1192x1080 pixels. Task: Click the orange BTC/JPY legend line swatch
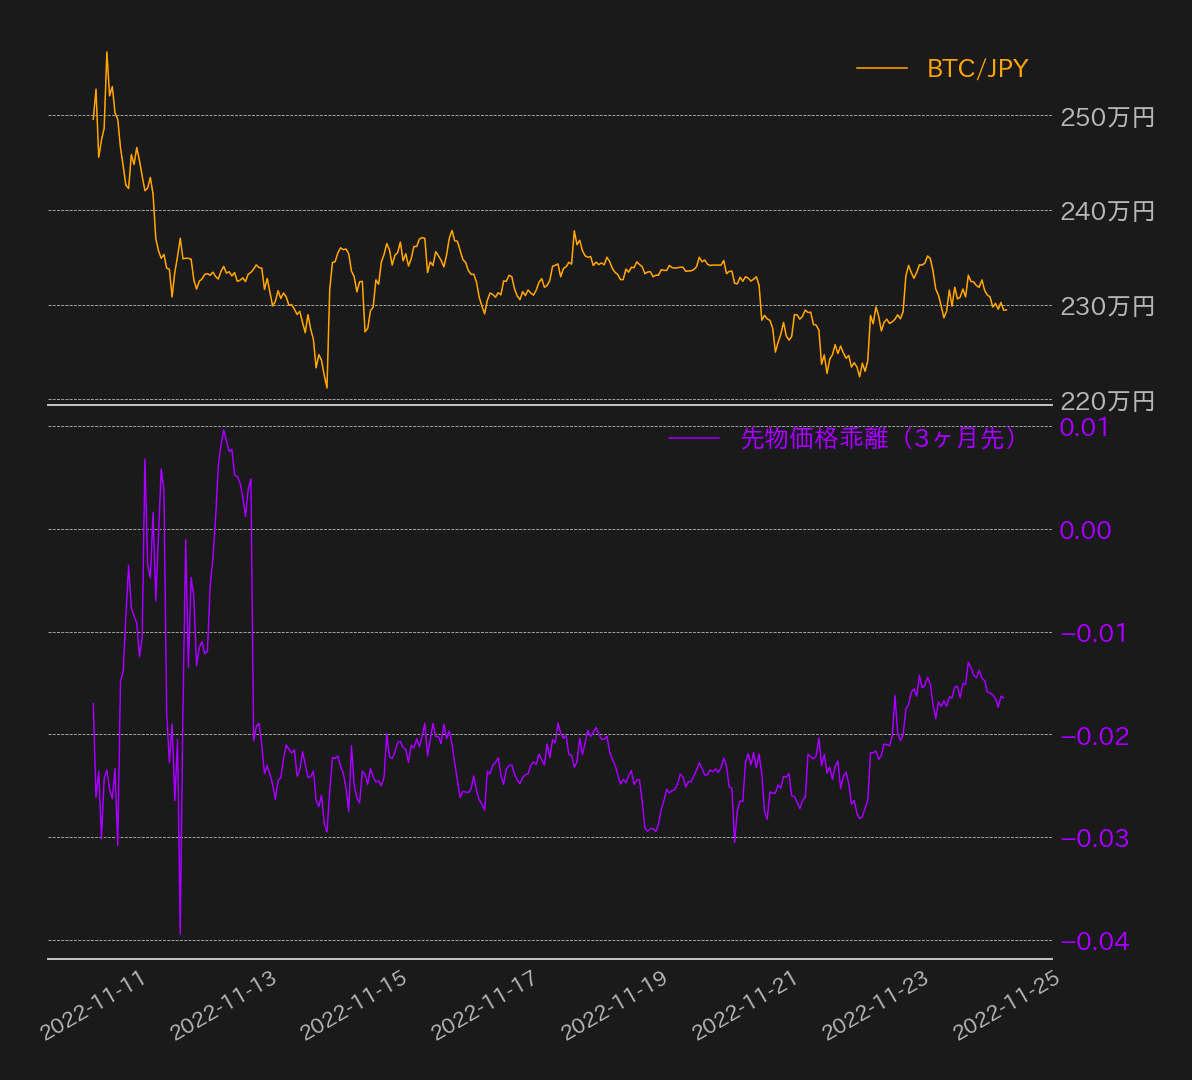tap(881, 68)
